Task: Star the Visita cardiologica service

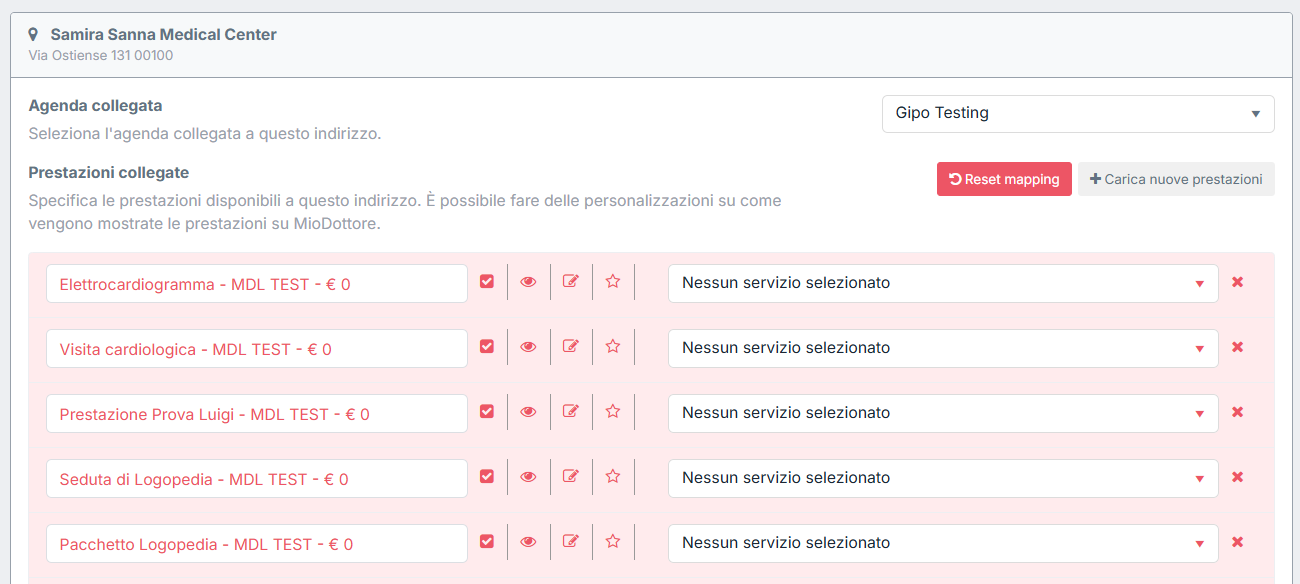Action: pyautogui.click(x=613, y=347)
